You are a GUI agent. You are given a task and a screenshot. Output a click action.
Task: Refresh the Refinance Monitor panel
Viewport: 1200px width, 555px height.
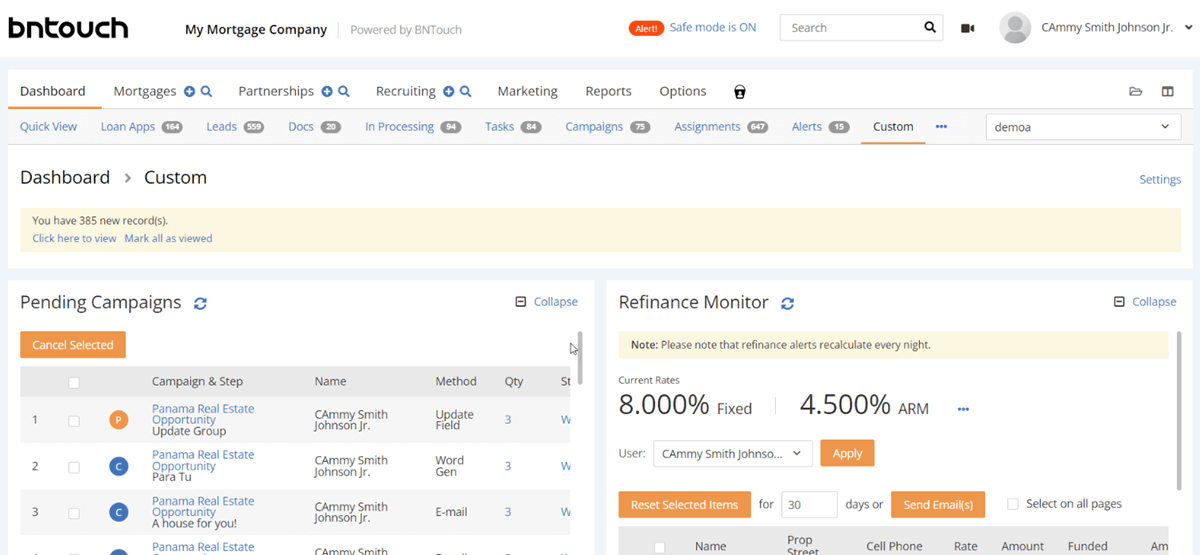pyautogui.click(x=787, y=303)
